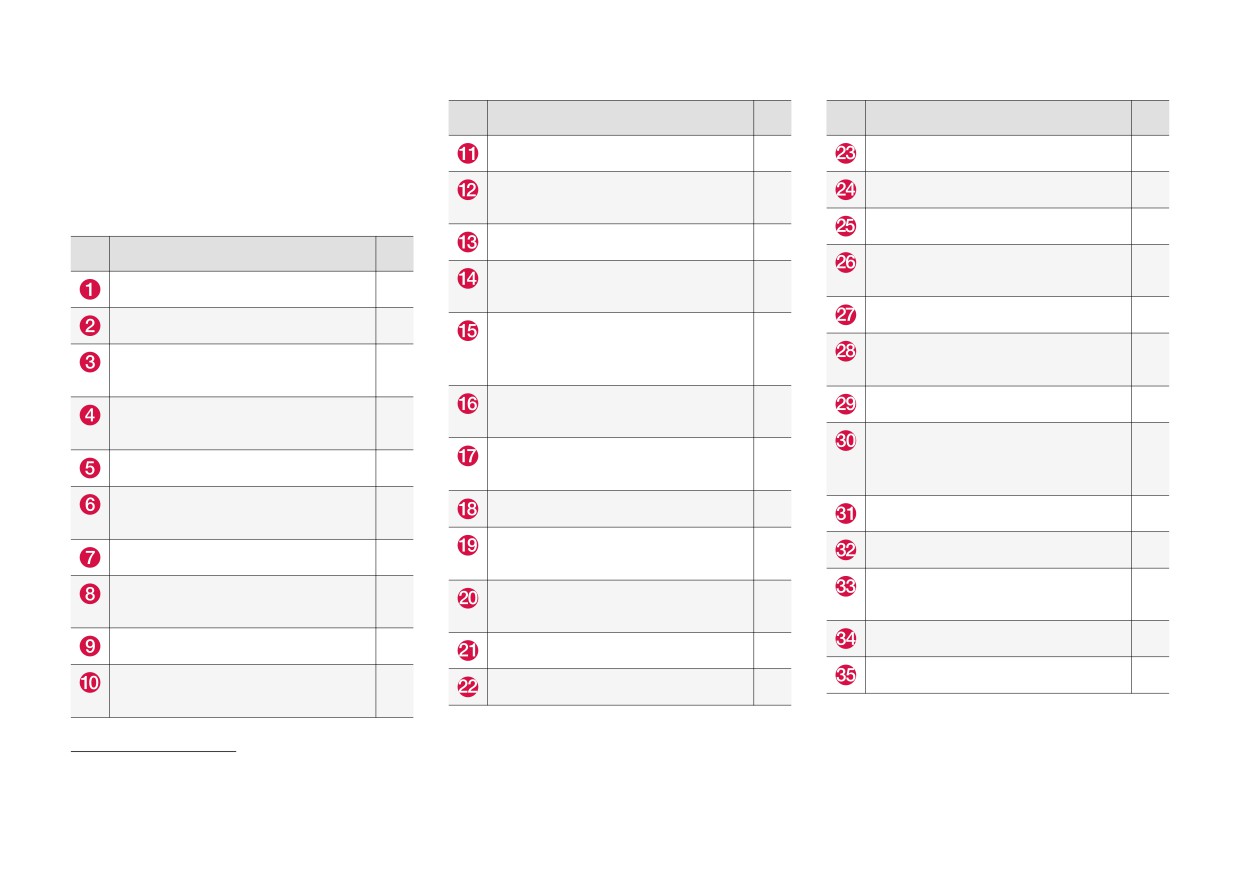Image resolution: width=1239 pixels, height=872 pixels.
Task: Select the red number 33 badge
Action: pos(846,587)
